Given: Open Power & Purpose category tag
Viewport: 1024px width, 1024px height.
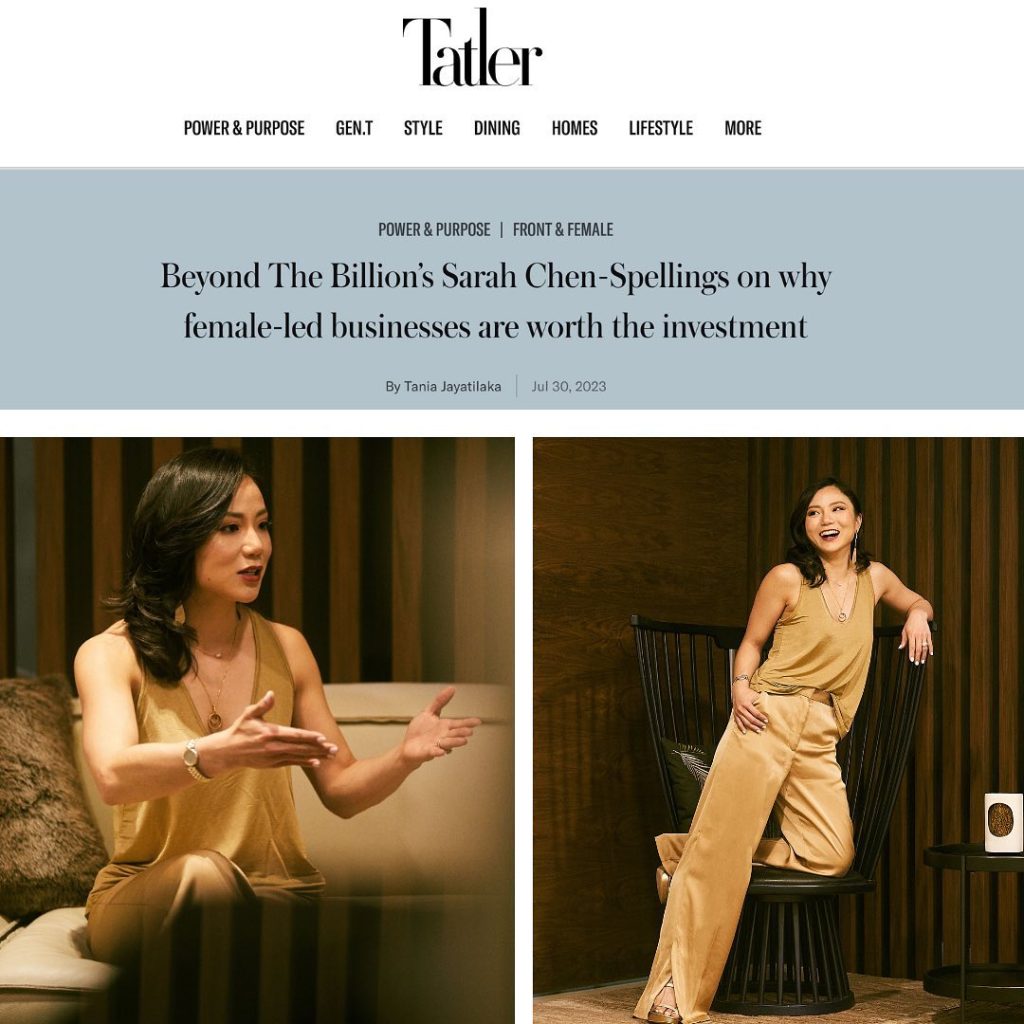Looking at the screenshot, I should tap(434, 230).
